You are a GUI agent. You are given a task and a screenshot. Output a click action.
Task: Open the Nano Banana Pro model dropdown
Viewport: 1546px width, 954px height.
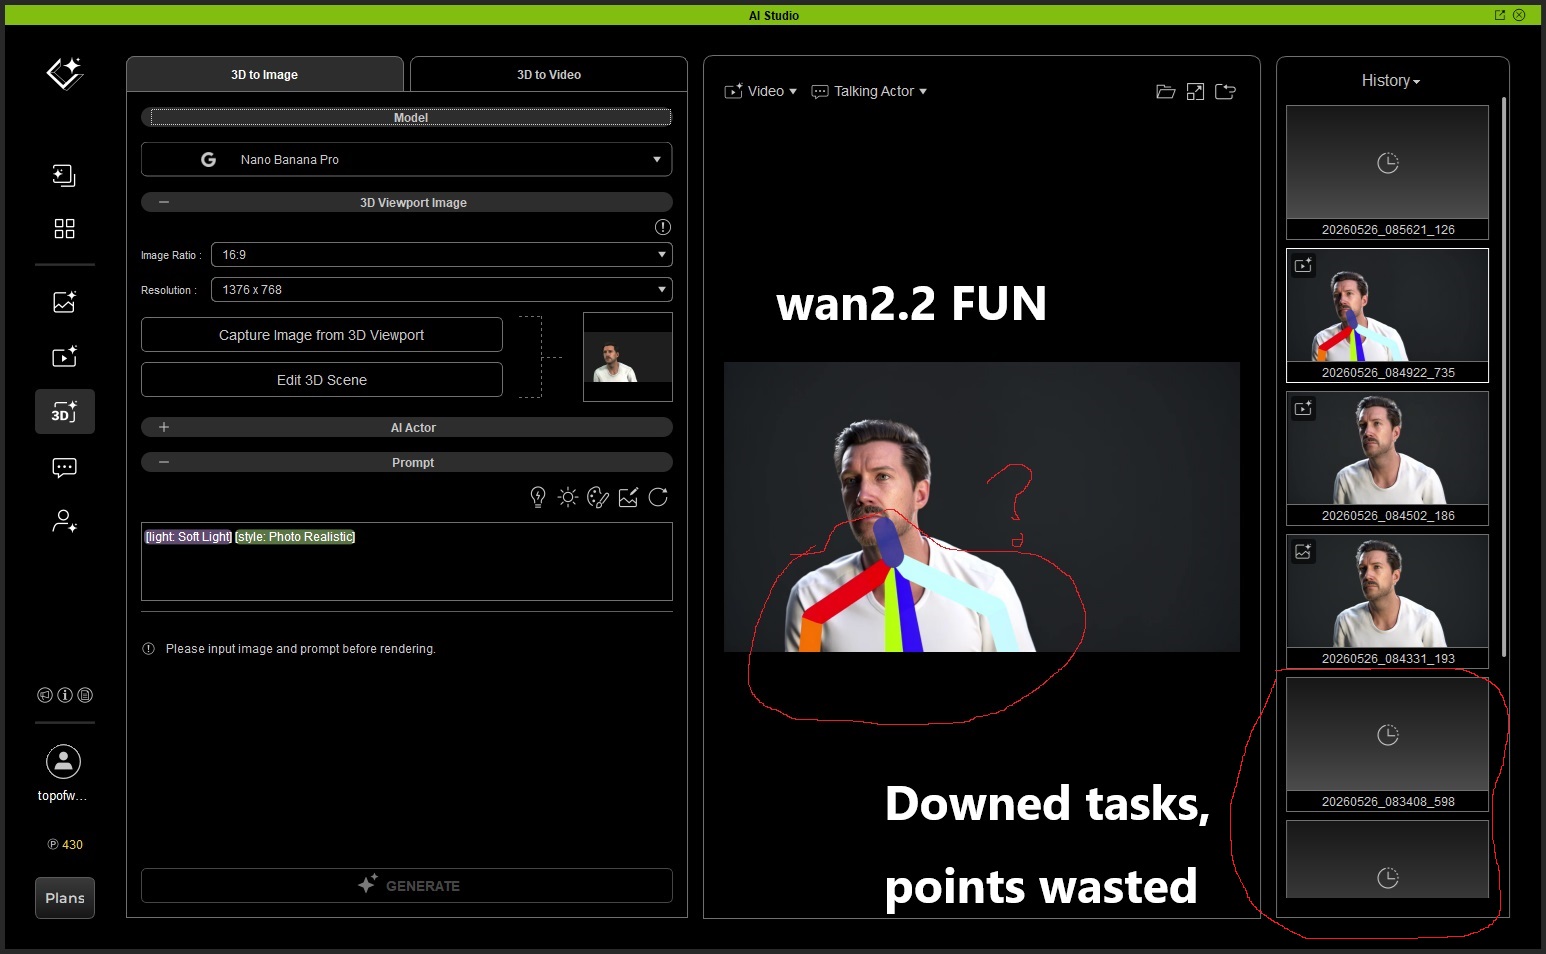406,160
